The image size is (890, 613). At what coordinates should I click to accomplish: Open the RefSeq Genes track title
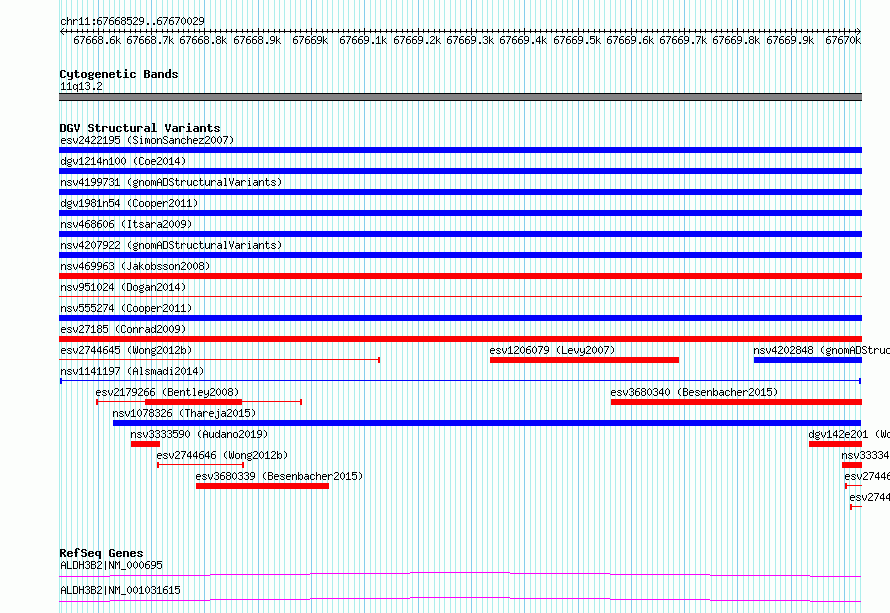pos(101,553)
